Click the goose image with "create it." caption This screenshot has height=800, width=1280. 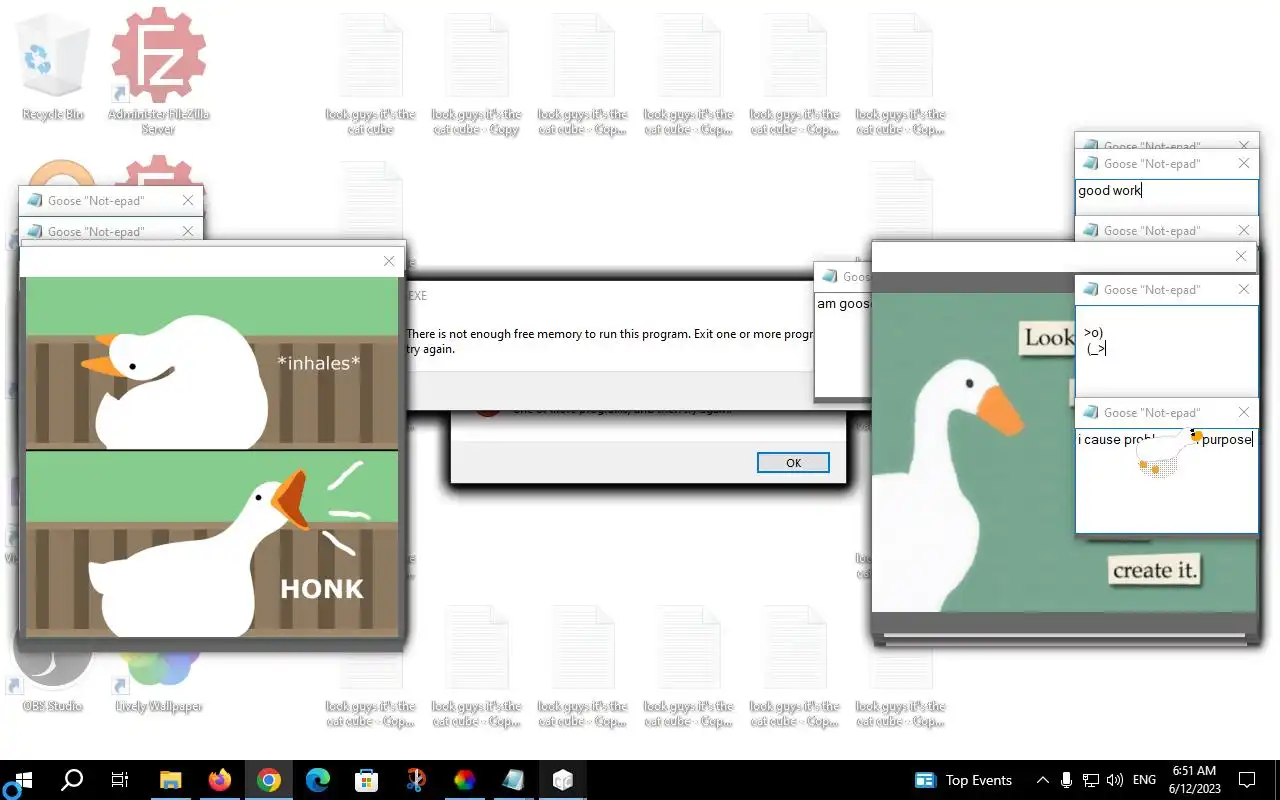[x=973, y=452]
